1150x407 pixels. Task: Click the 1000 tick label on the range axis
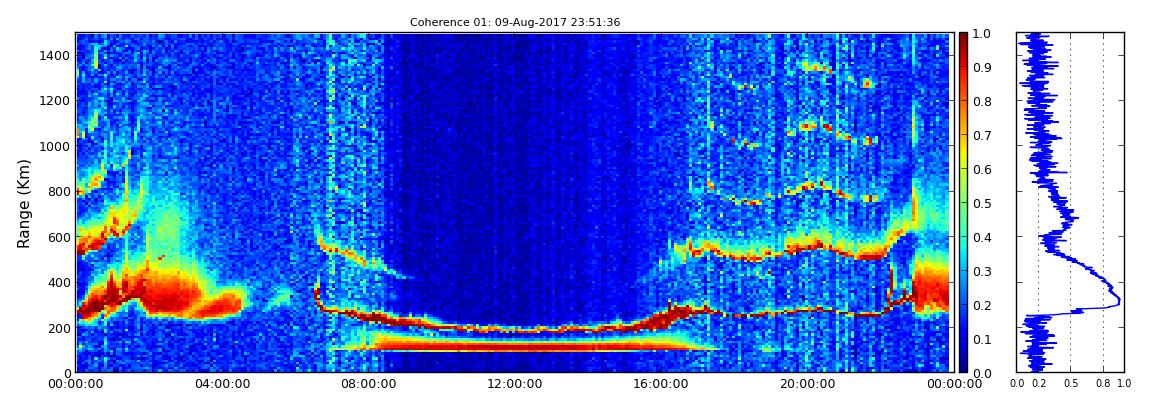click(x=54, y=146)
